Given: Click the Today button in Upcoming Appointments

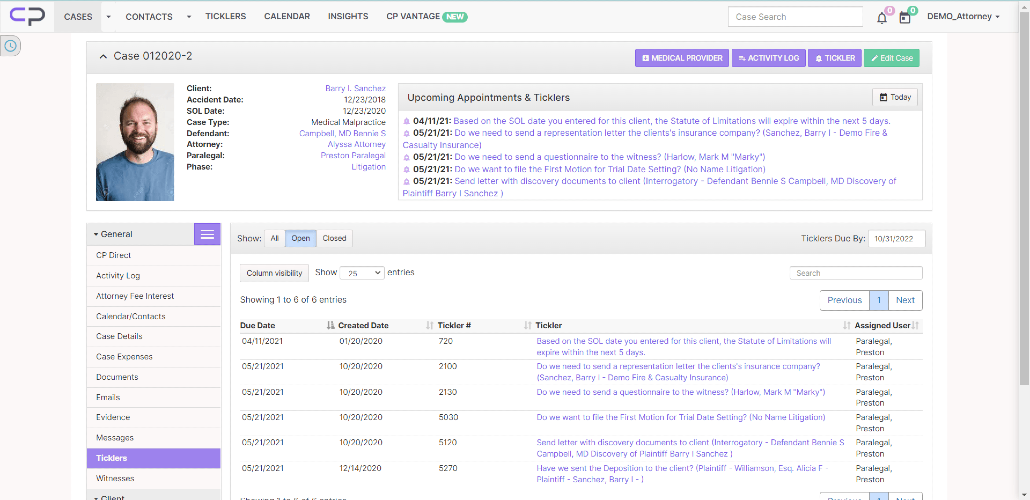Looking at the screenshot, I should pyautogui.click(x=895, y=97).
